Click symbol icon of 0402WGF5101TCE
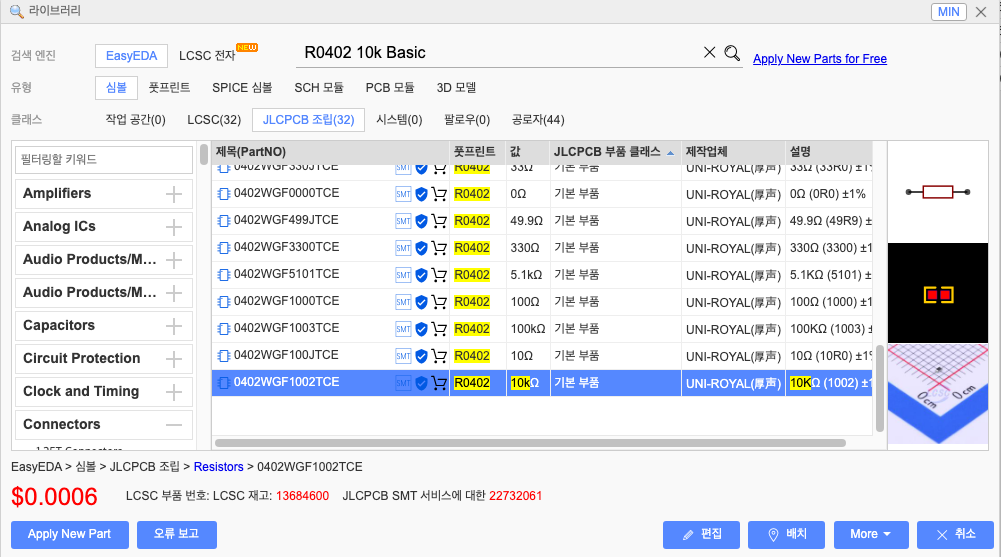Screen dimensions: 1001x557 [x=223, y=275]
